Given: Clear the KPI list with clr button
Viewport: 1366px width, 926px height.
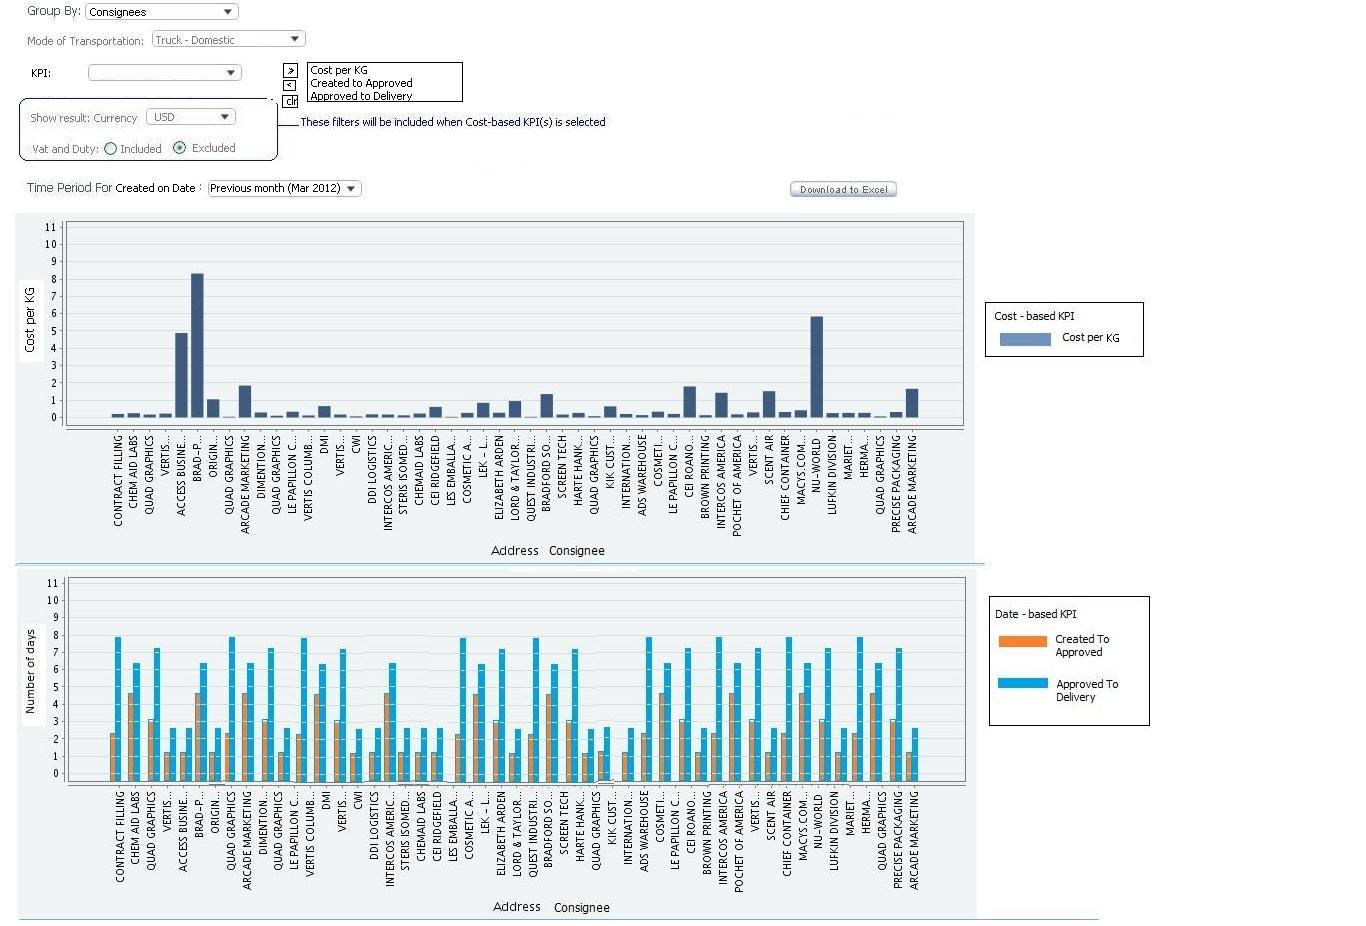Looking at the screenshot, I should (290, 101).
